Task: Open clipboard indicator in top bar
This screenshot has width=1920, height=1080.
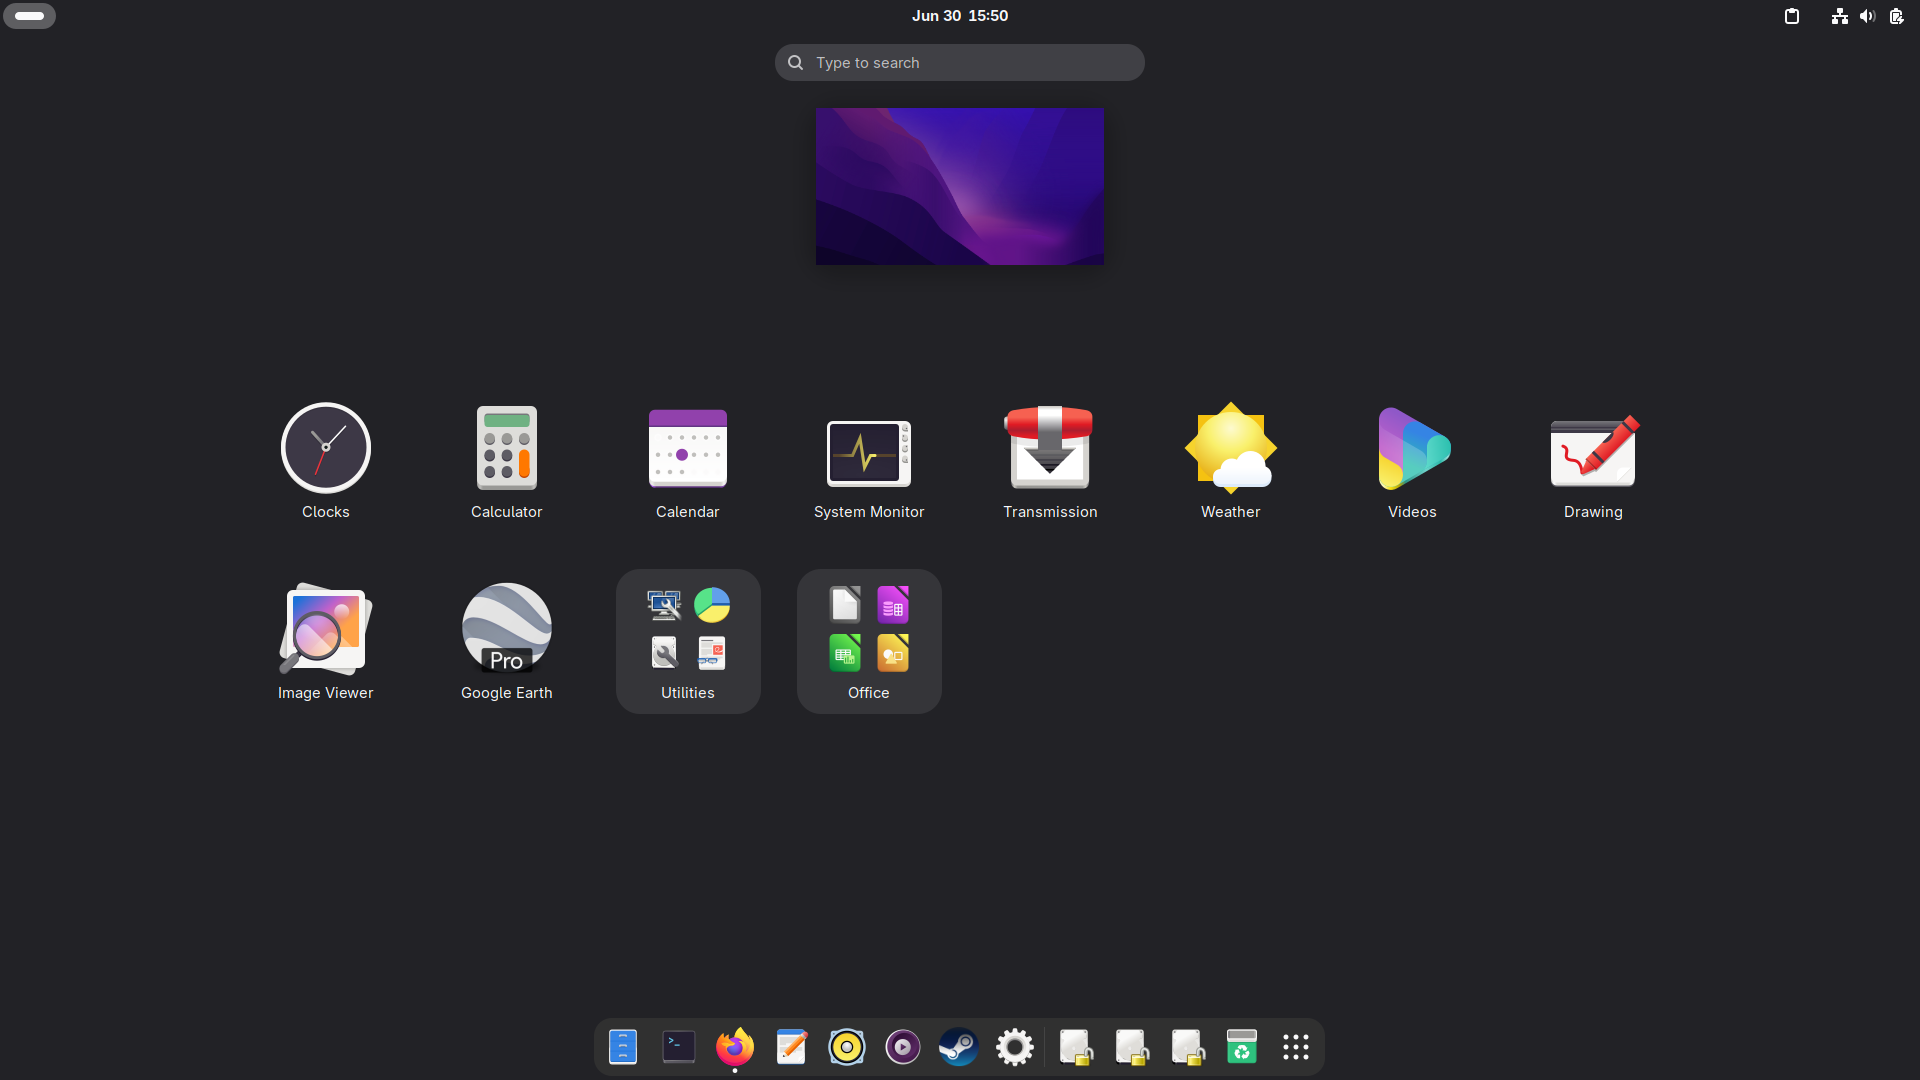Action: 1792,16
